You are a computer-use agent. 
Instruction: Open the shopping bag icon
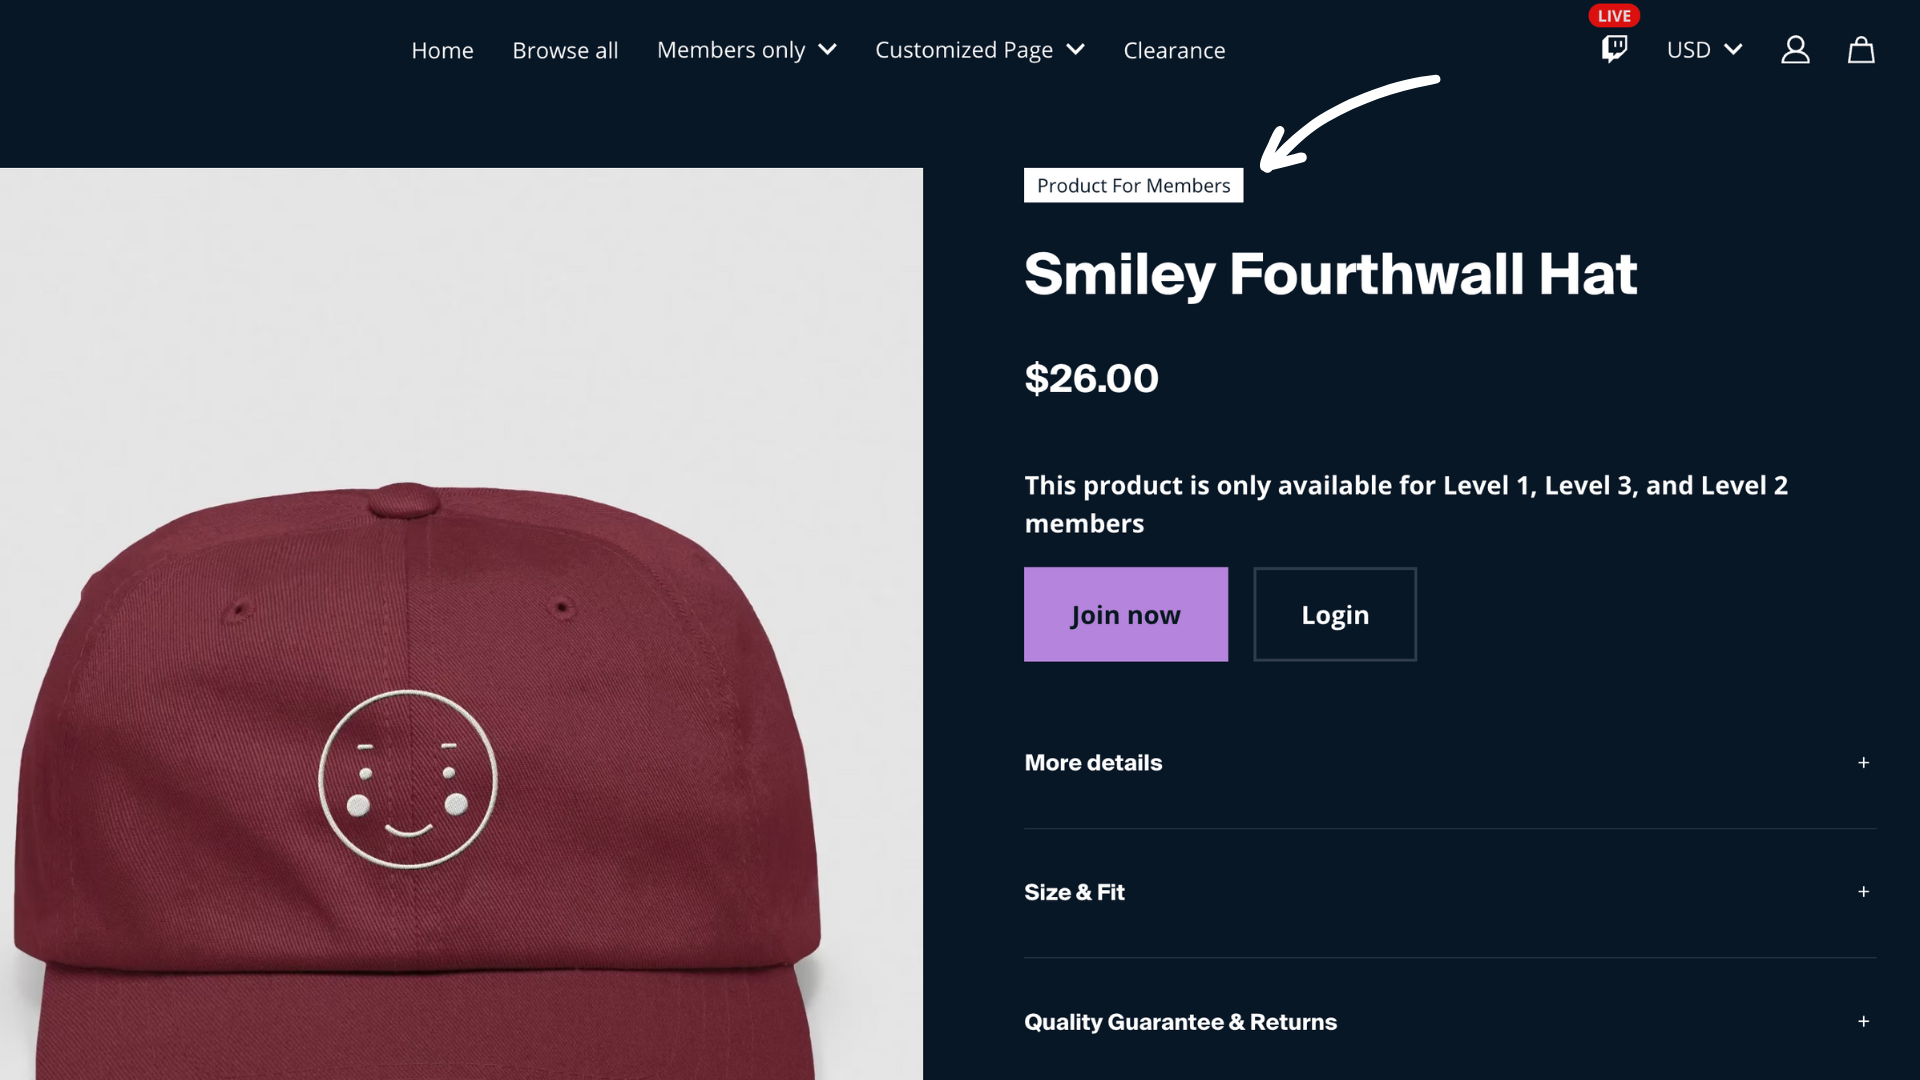(1861, 49)
